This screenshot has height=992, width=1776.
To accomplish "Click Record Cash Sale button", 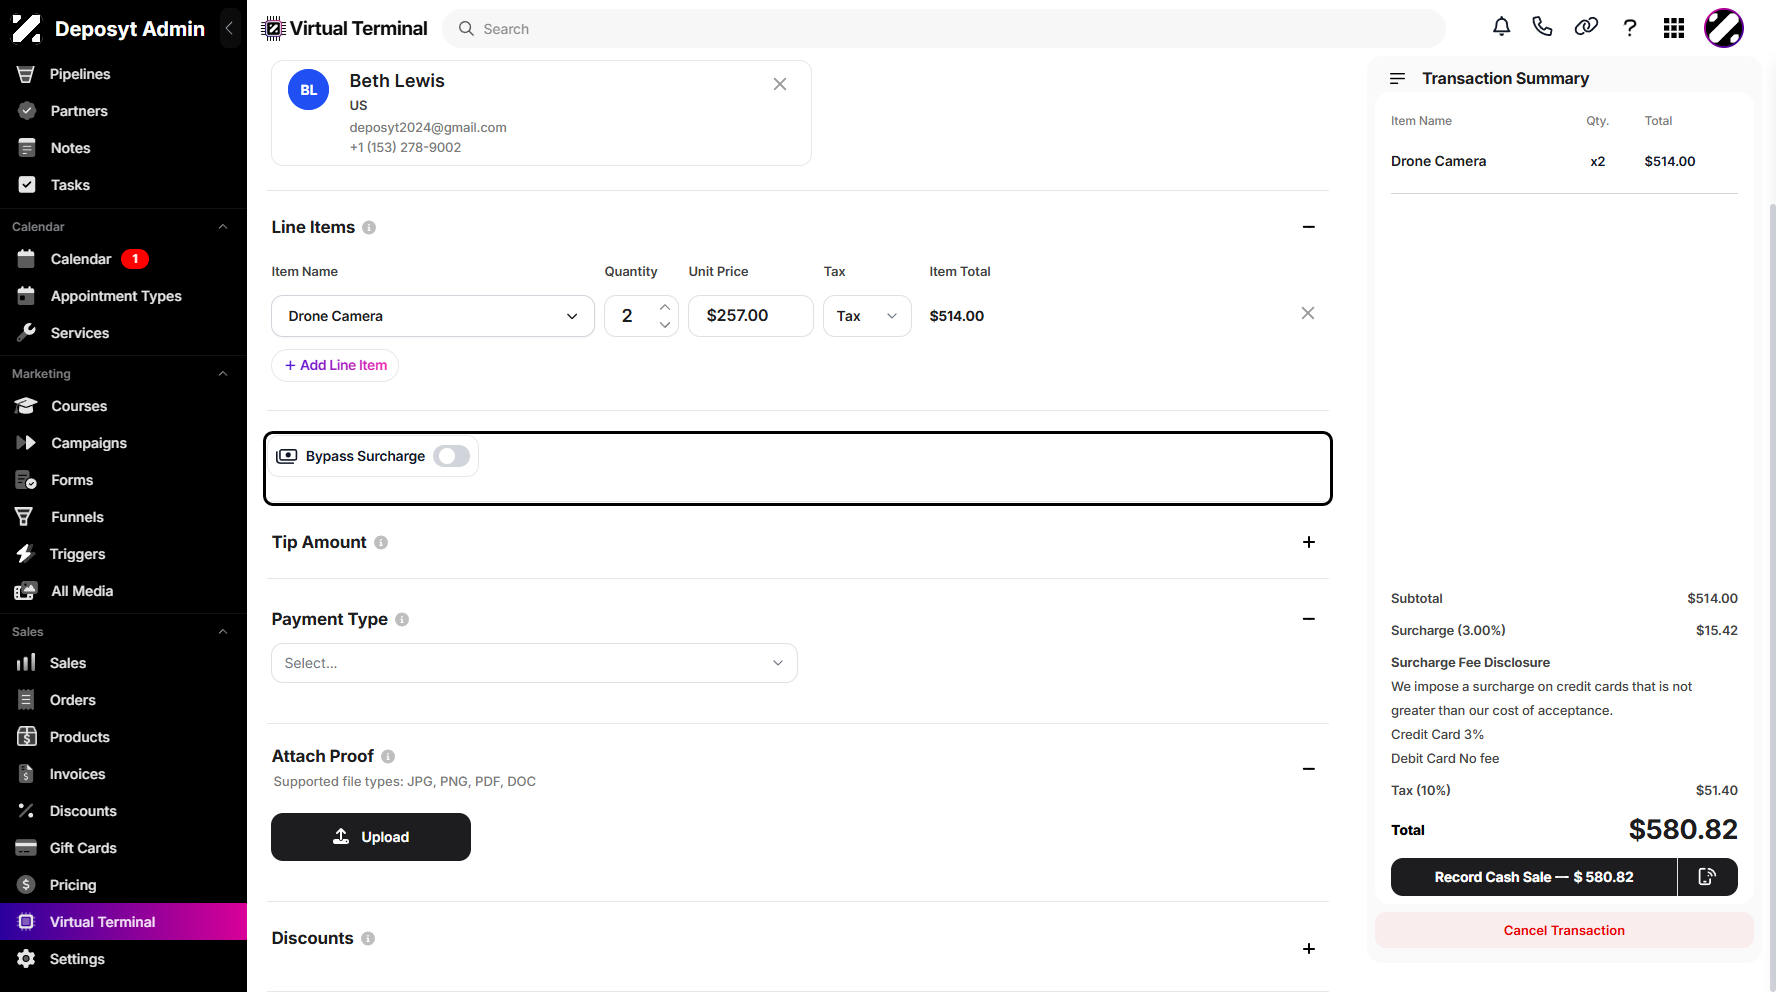I will point(1534,877).
